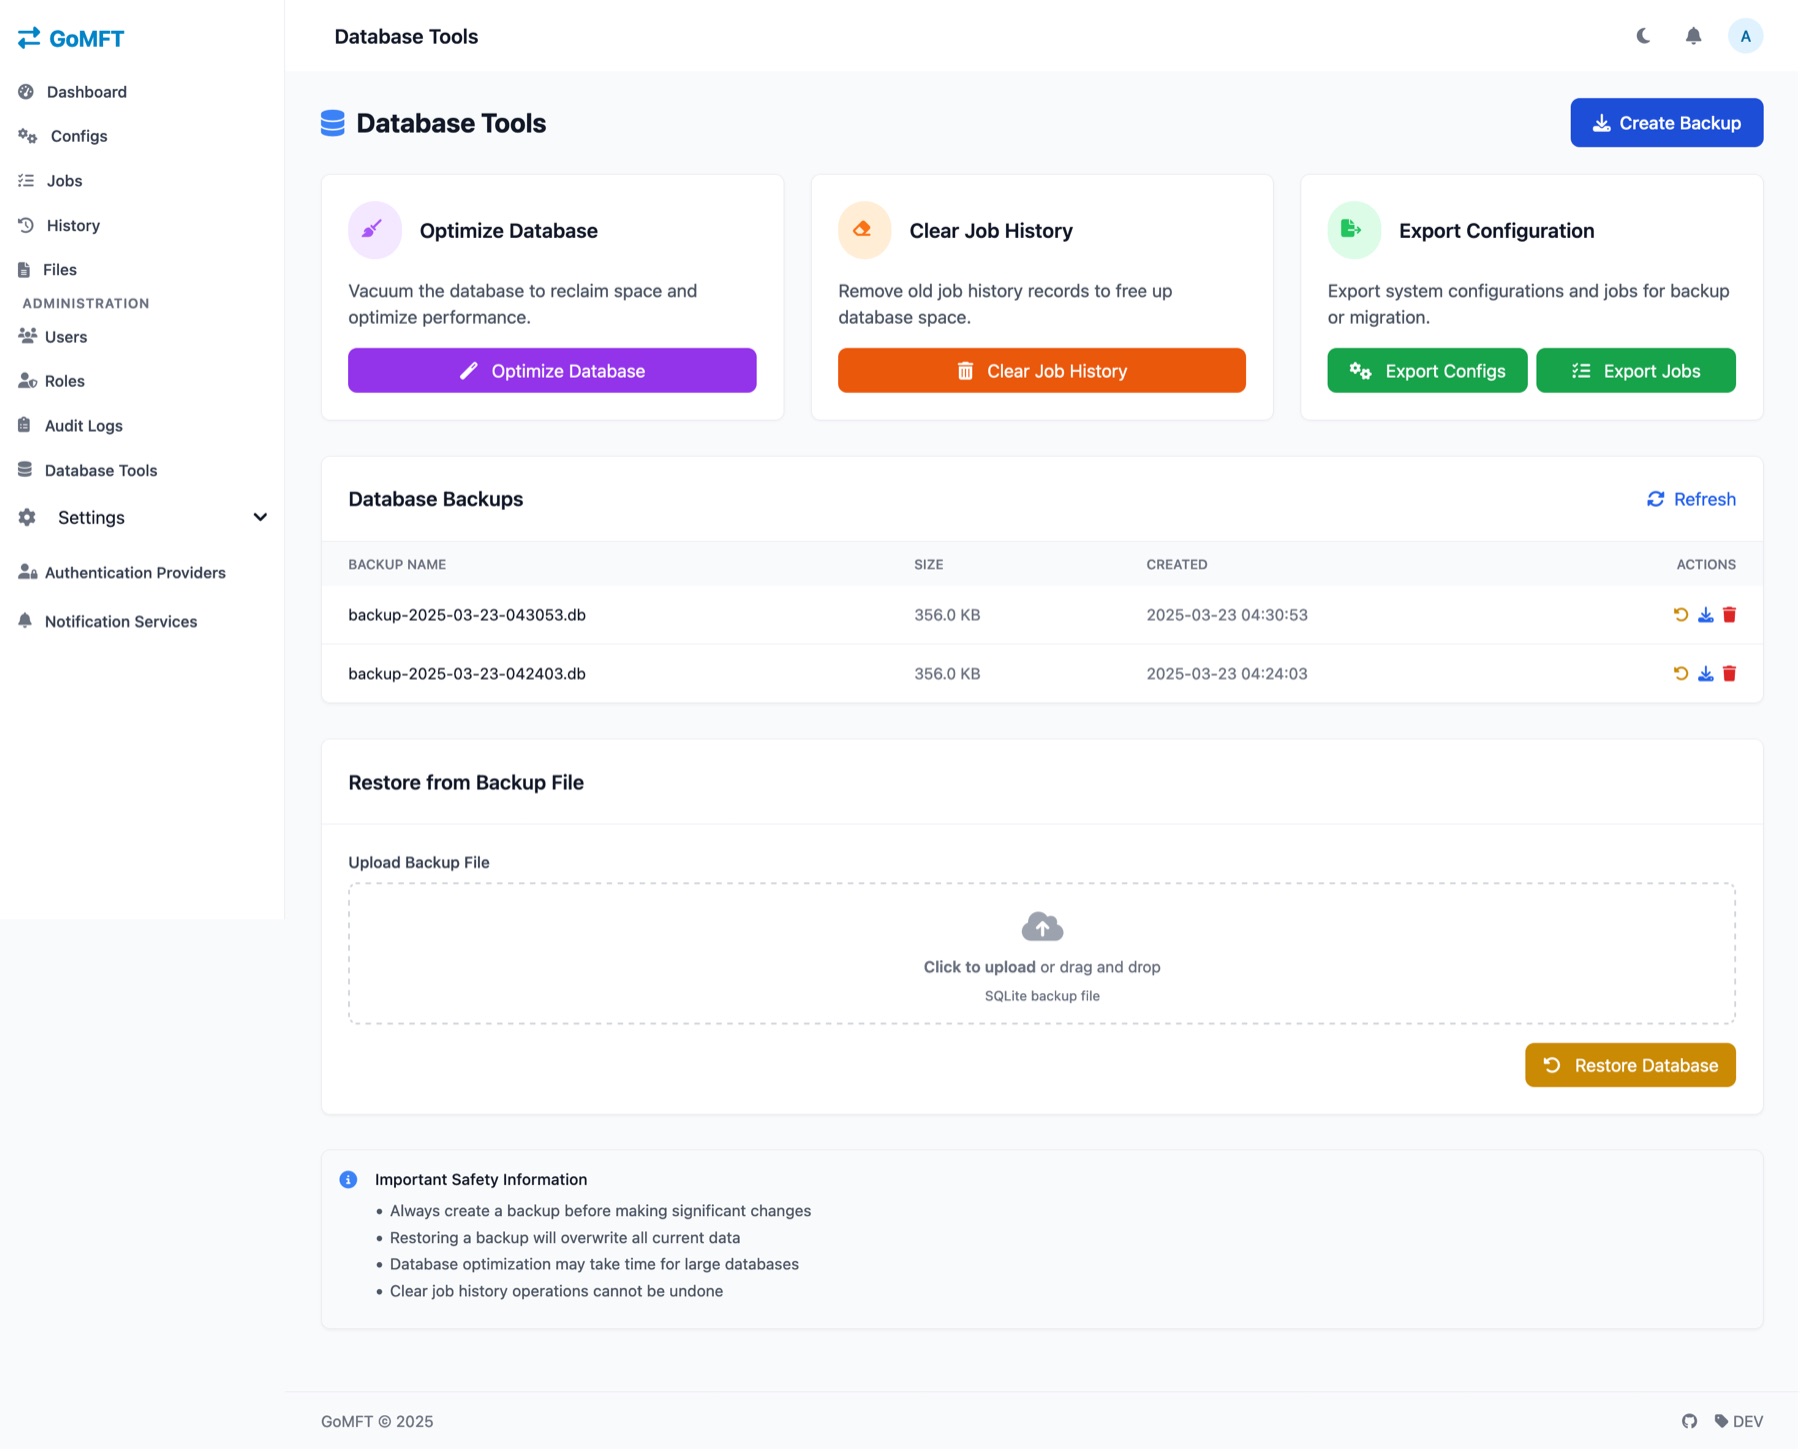This screenshot has width=1800, height=1451.
Task: Delete backup-2025-03-23-042403.db with the trash icon
Action: [1729, 674]
